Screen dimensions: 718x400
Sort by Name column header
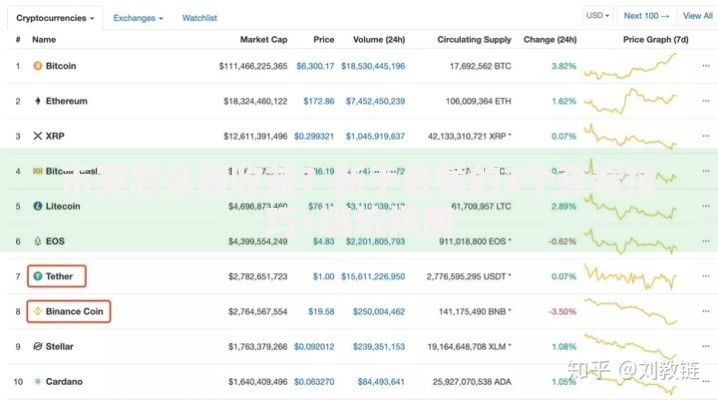pos(44,39)
